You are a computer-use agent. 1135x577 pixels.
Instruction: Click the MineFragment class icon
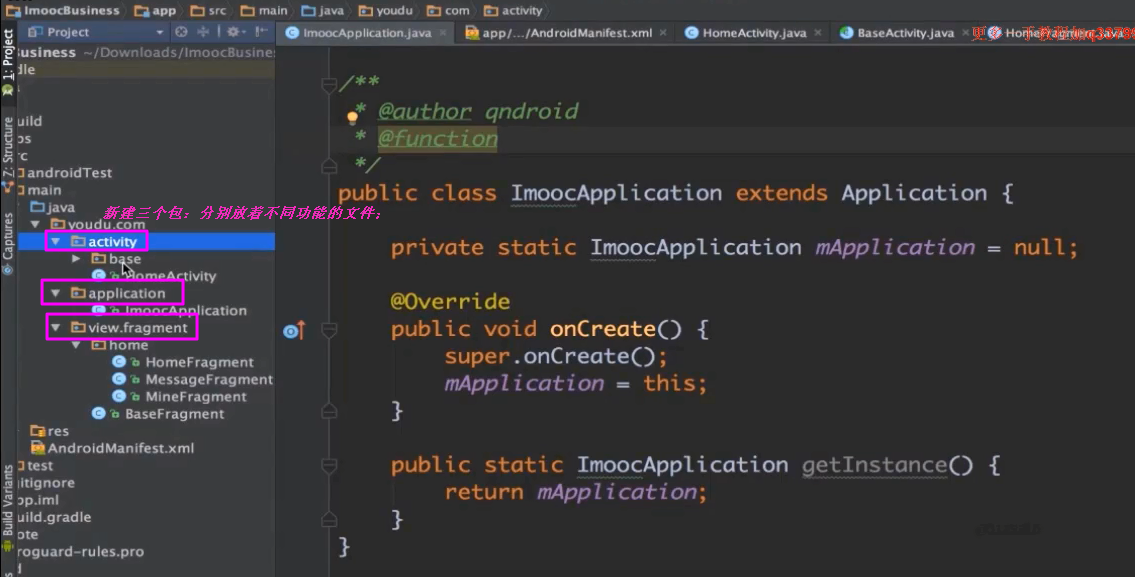click(x=119, y=397)
